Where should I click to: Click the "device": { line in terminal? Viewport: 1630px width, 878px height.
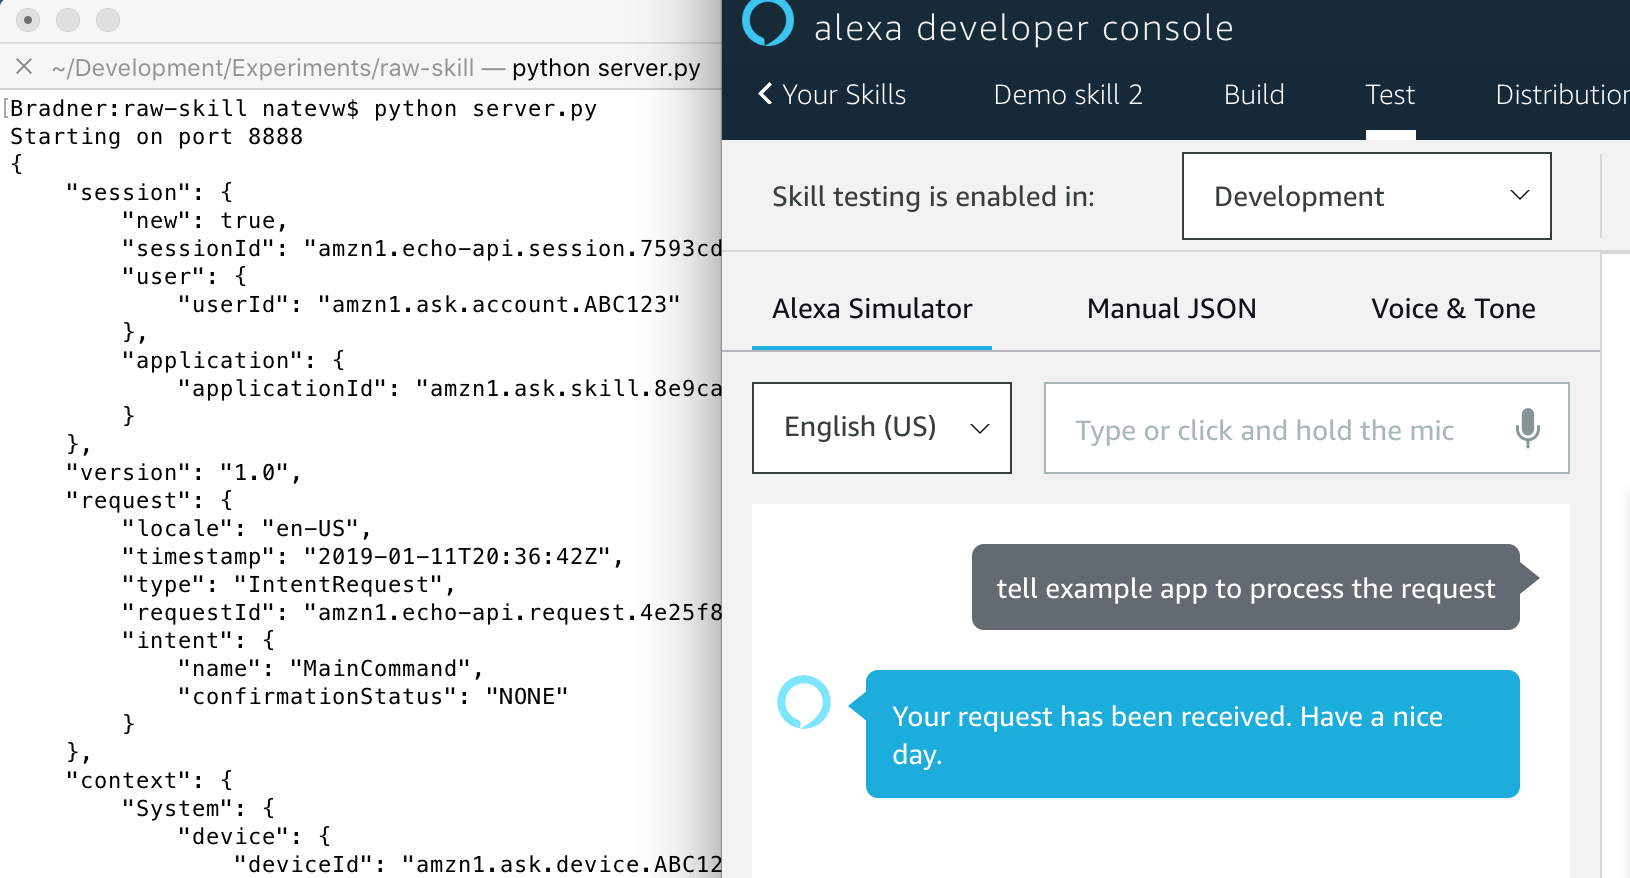click(254, 837)
